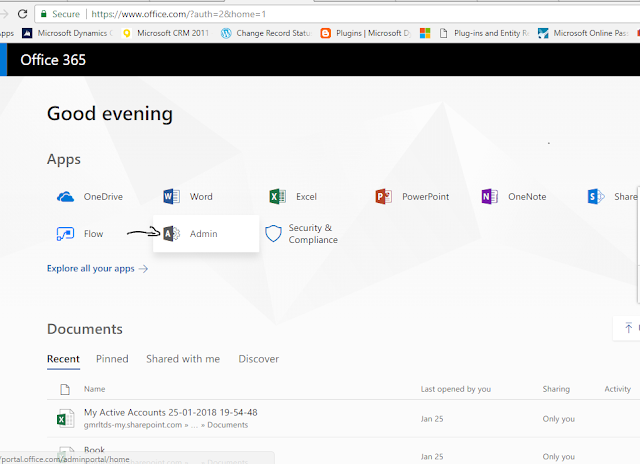Open the Shared with me tab
Screen dimensions: 640x464
(183, 359)
